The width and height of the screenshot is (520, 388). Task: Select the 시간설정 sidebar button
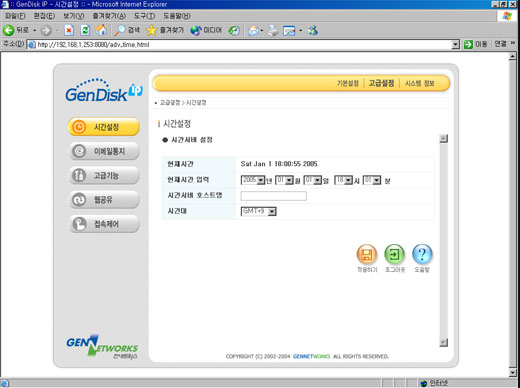click(x=104, y=127)
